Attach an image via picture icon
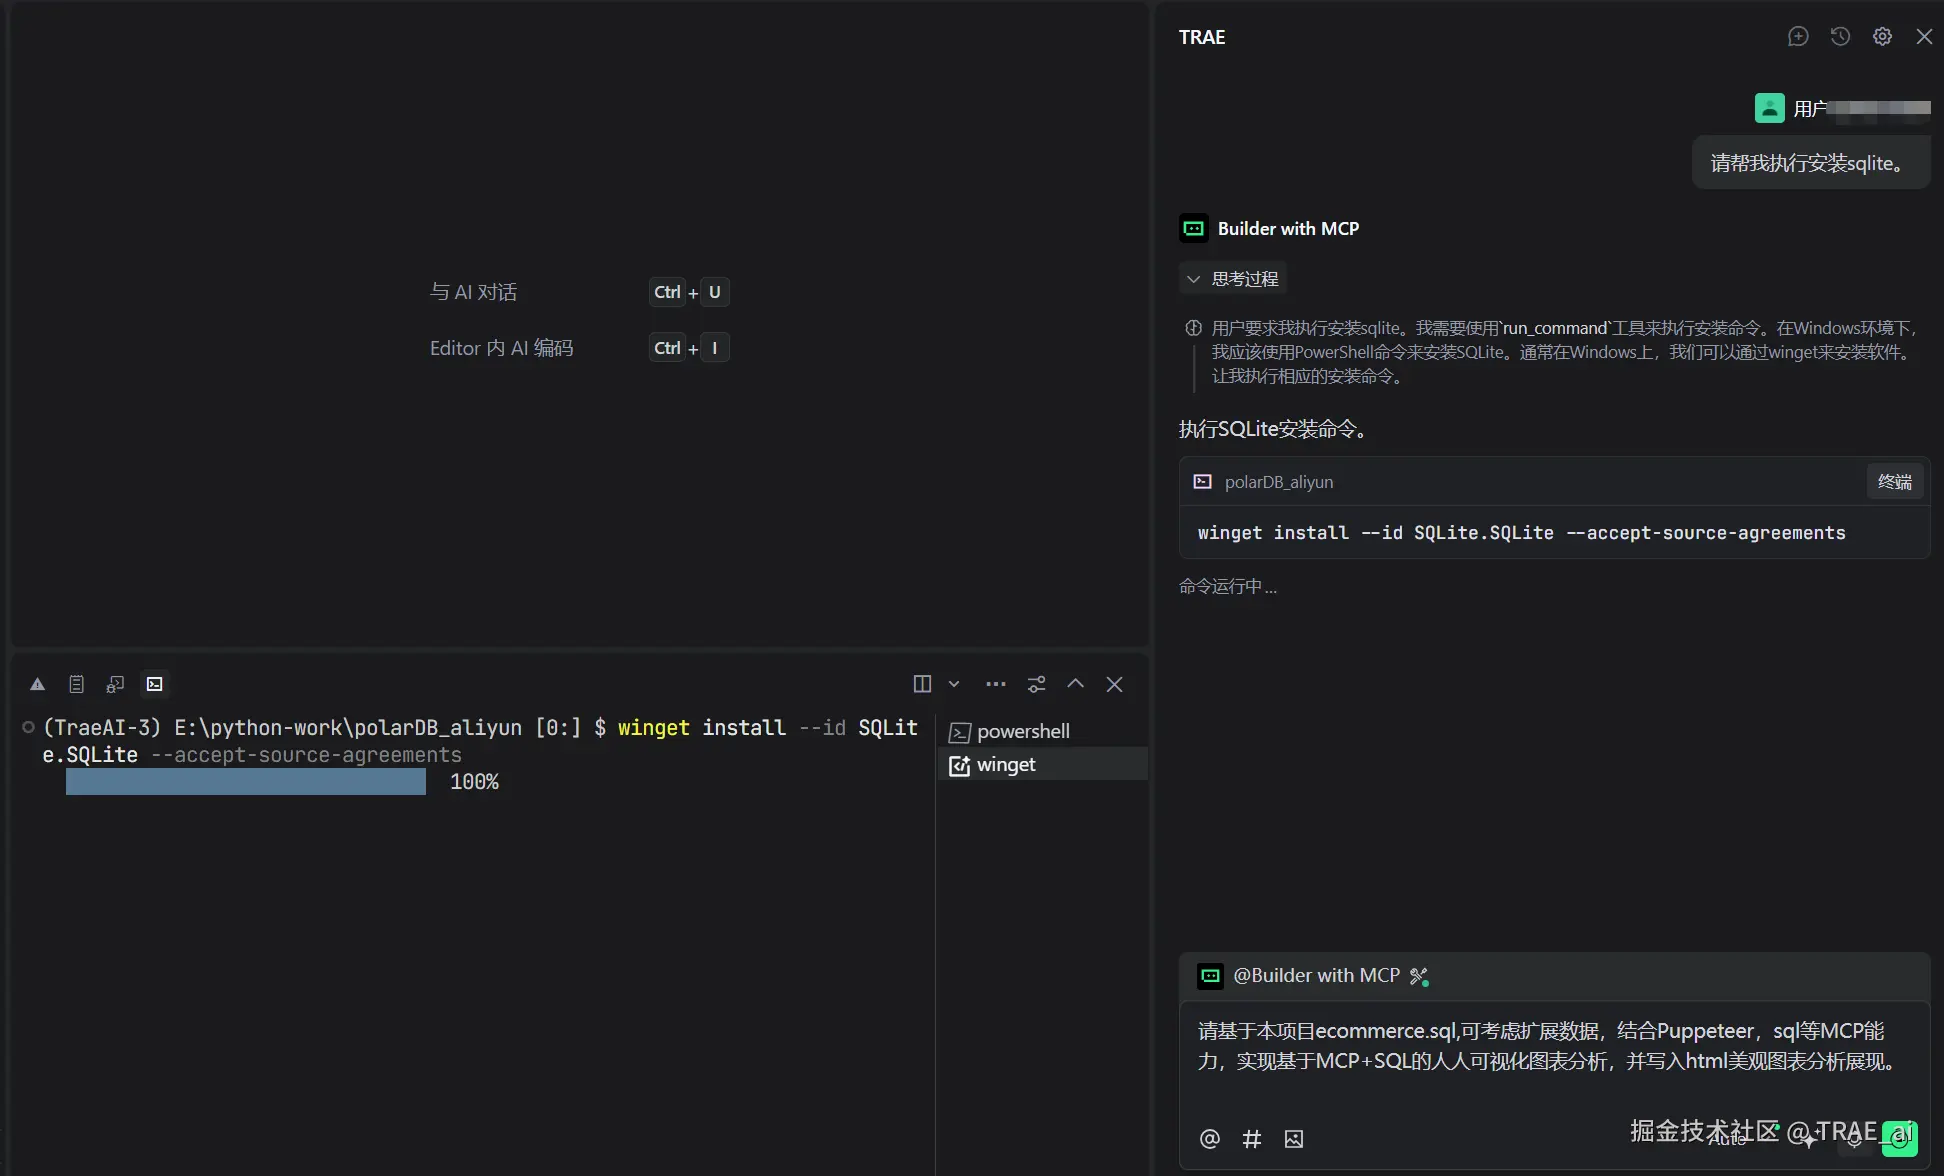Viewport: 1944px width, 1176px height. 1293,1138
